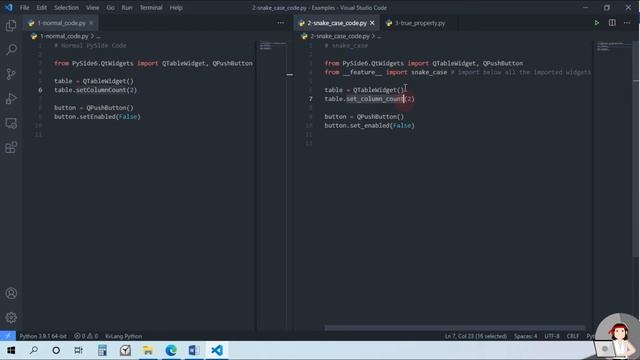
Task: Change the UTF-8 file encoding
Action: [552, 336]
